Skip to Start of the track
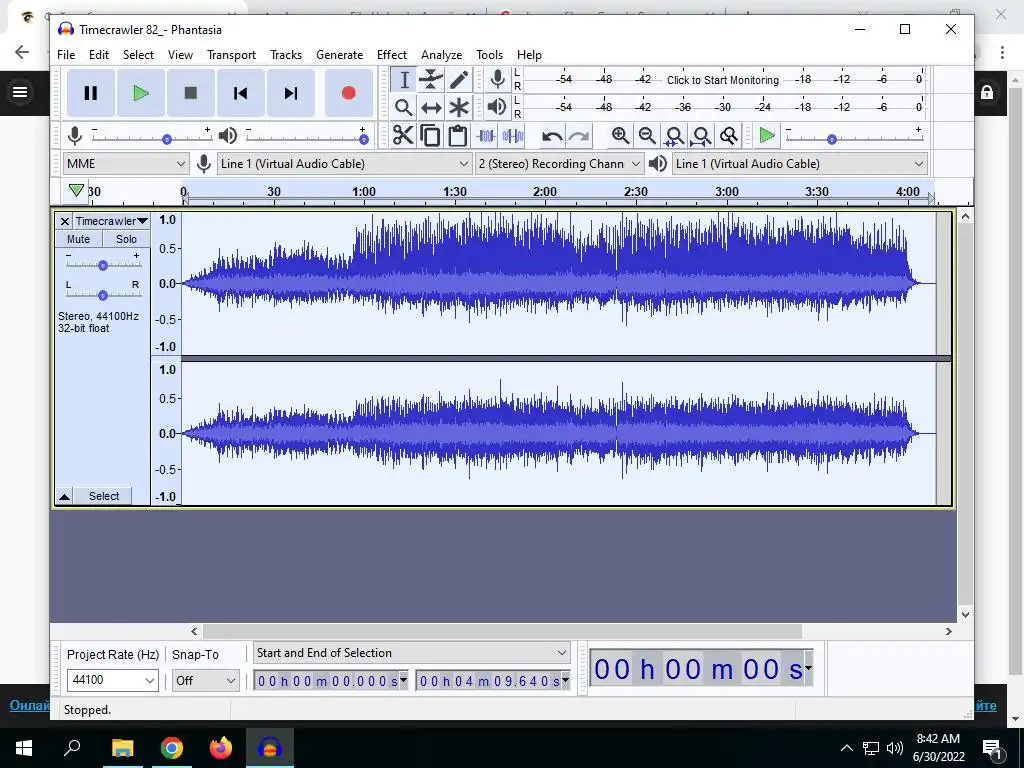The width and height of the screenshot is (1024, 768). coord(240,93)
